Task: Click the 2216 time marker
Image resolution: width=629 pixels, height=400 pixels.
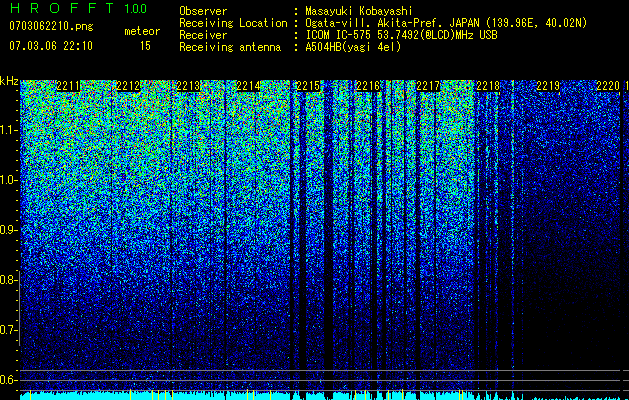Action: coord(368,86)
